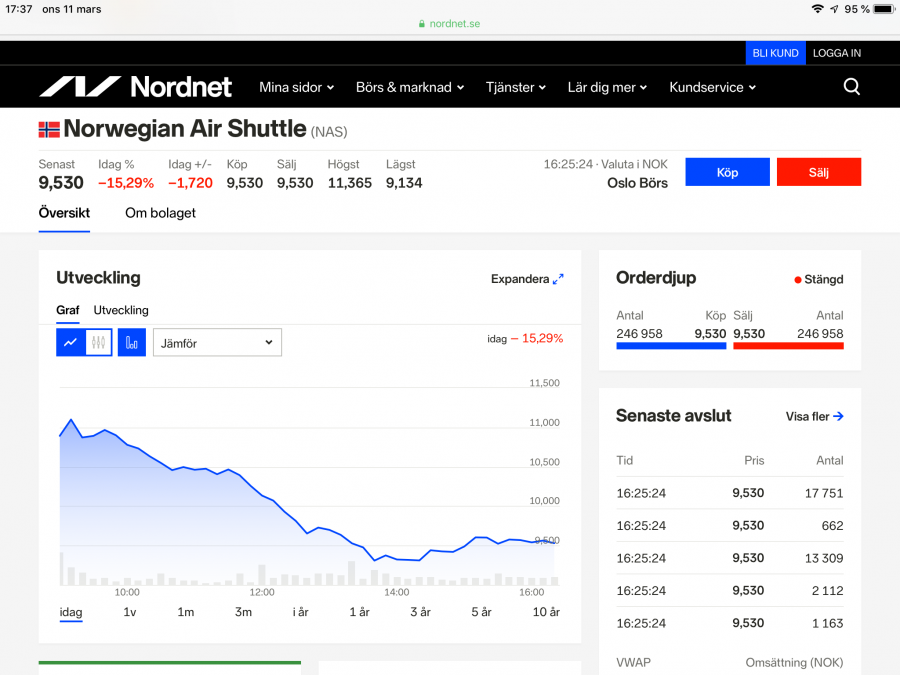Switch to candlestick chart icon
The height and width of the screenshot is (675, 900).
coord(98,342)
